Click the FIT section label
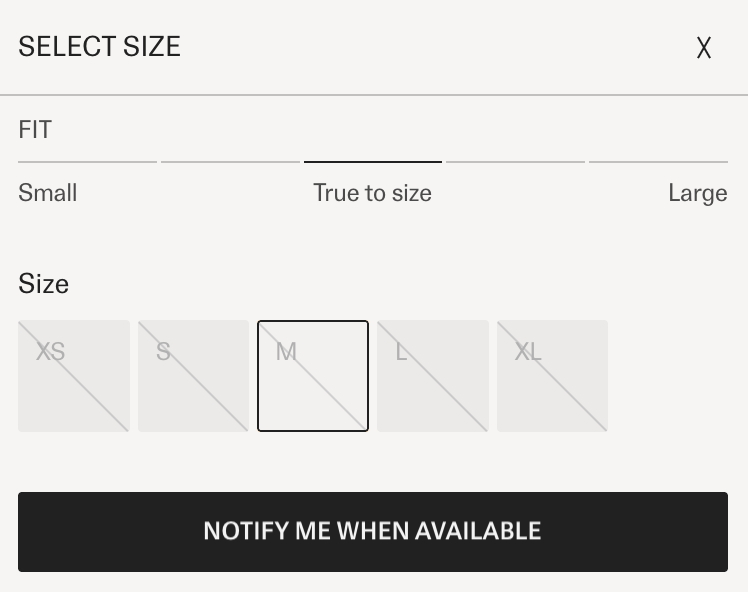This screenshot has width=748, height=592. (x=35, y=130)
